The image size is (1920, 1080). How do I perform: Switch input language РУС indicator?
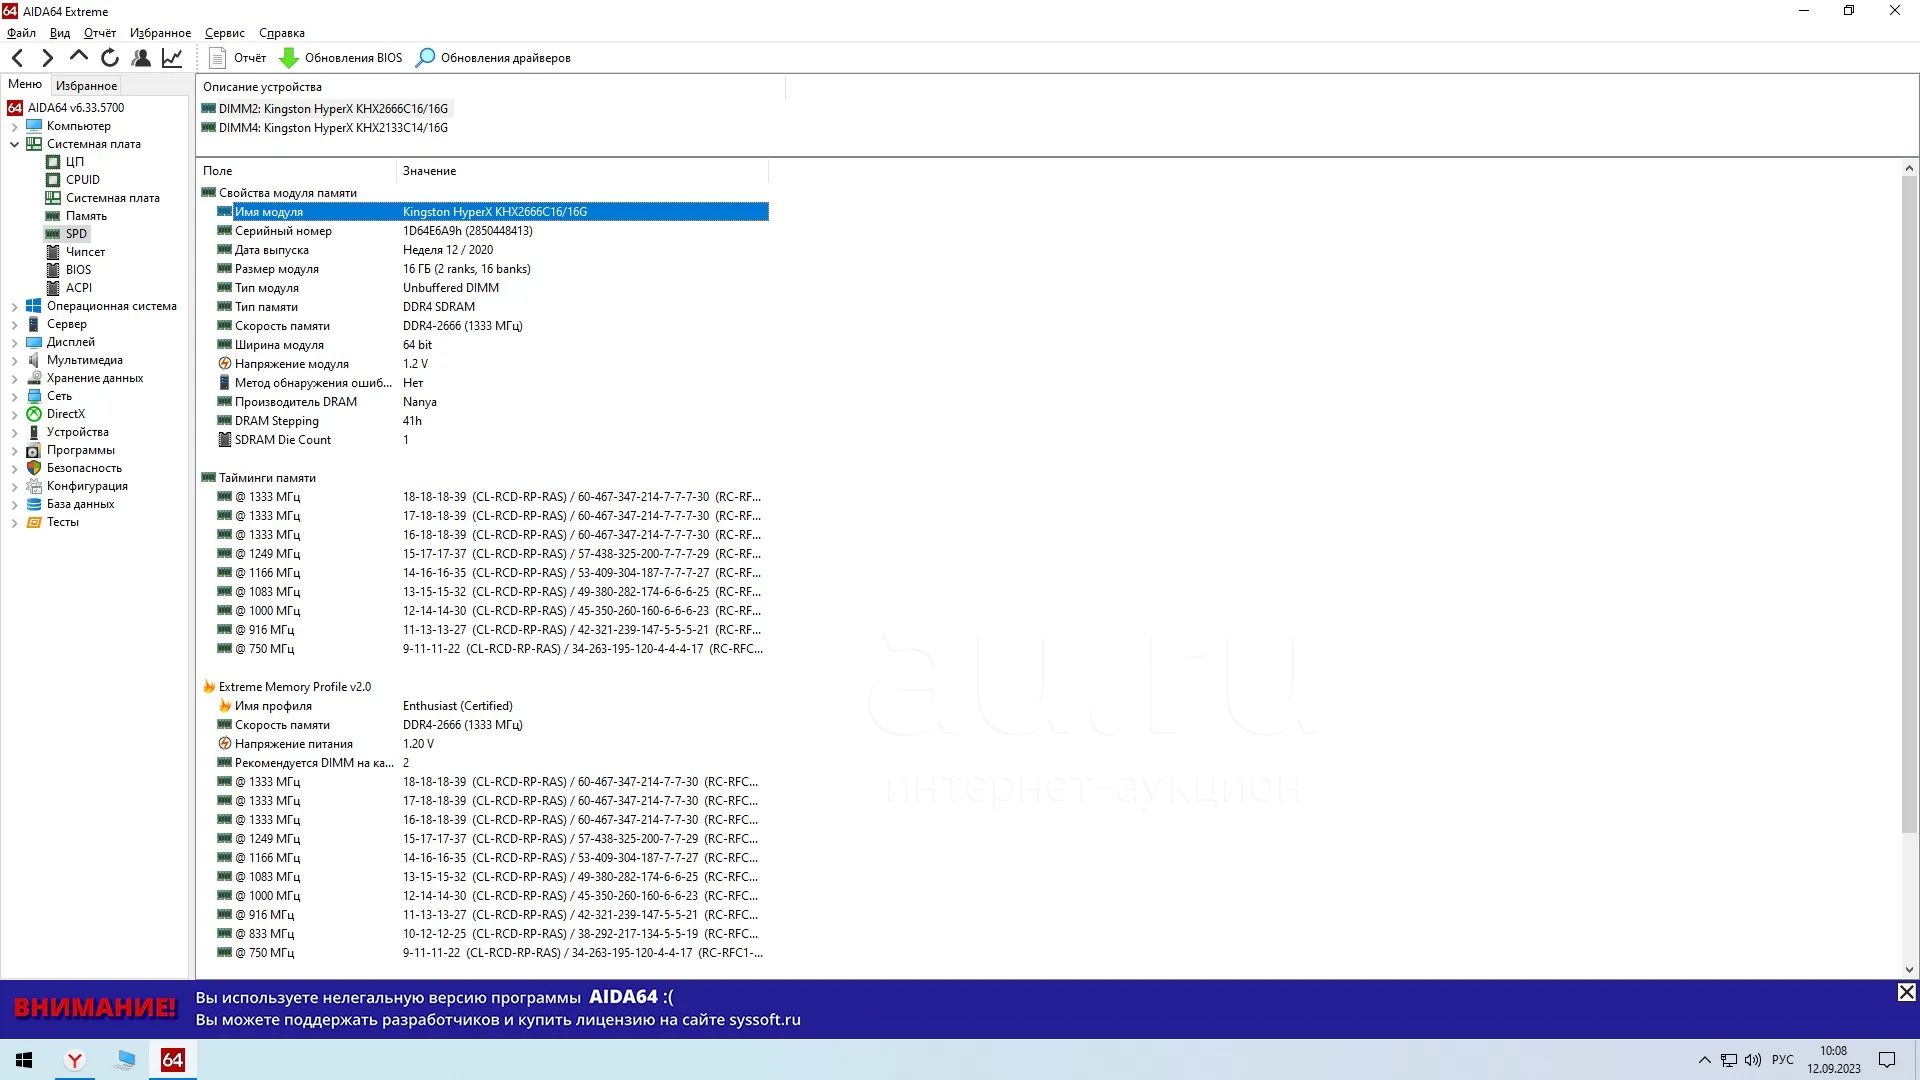[1783, 1060]
